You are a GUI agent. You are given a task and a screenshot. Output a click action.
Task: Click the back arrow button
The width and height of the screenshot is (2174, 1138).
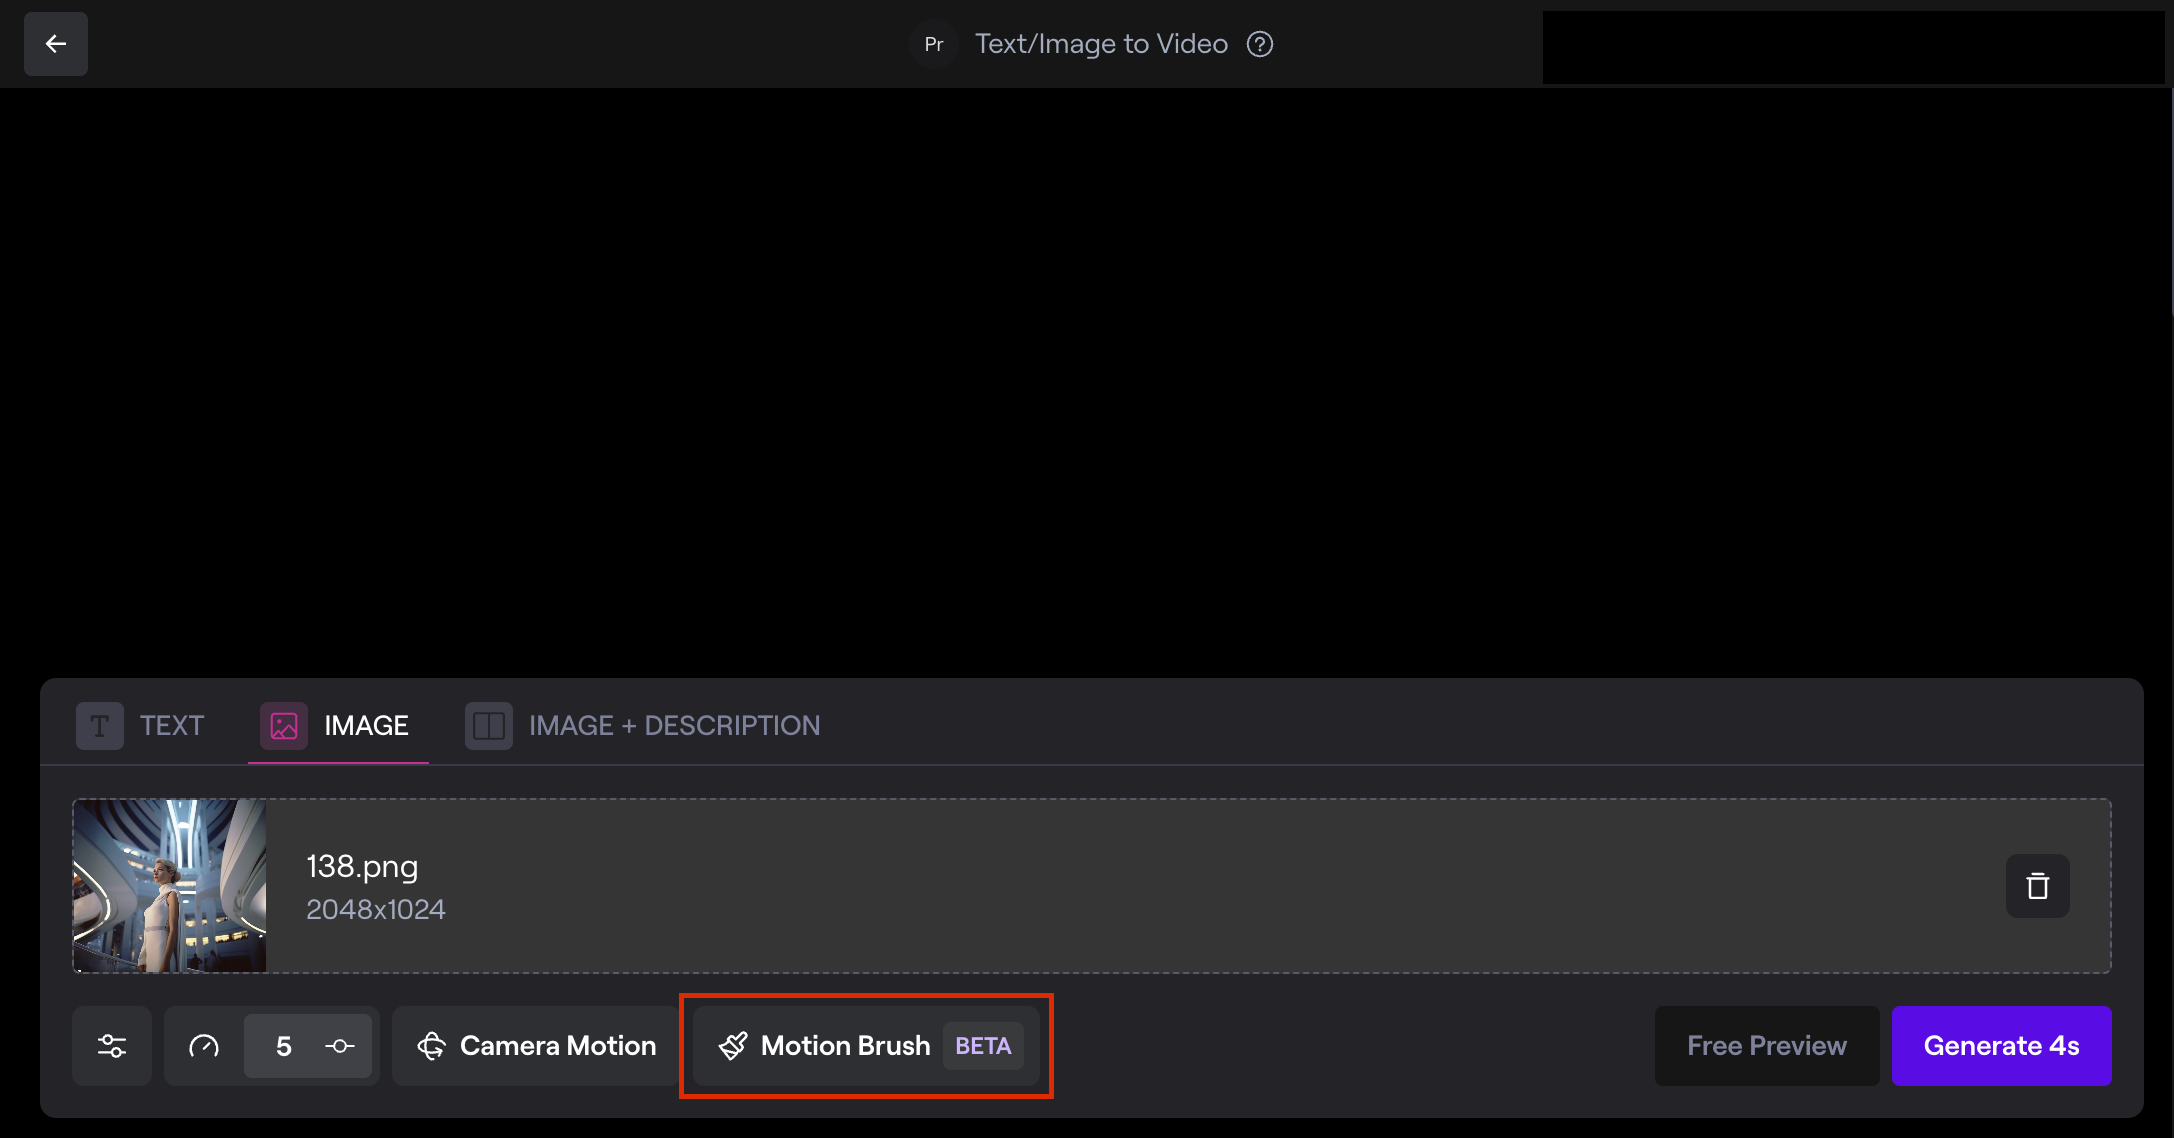pos(56,44)
